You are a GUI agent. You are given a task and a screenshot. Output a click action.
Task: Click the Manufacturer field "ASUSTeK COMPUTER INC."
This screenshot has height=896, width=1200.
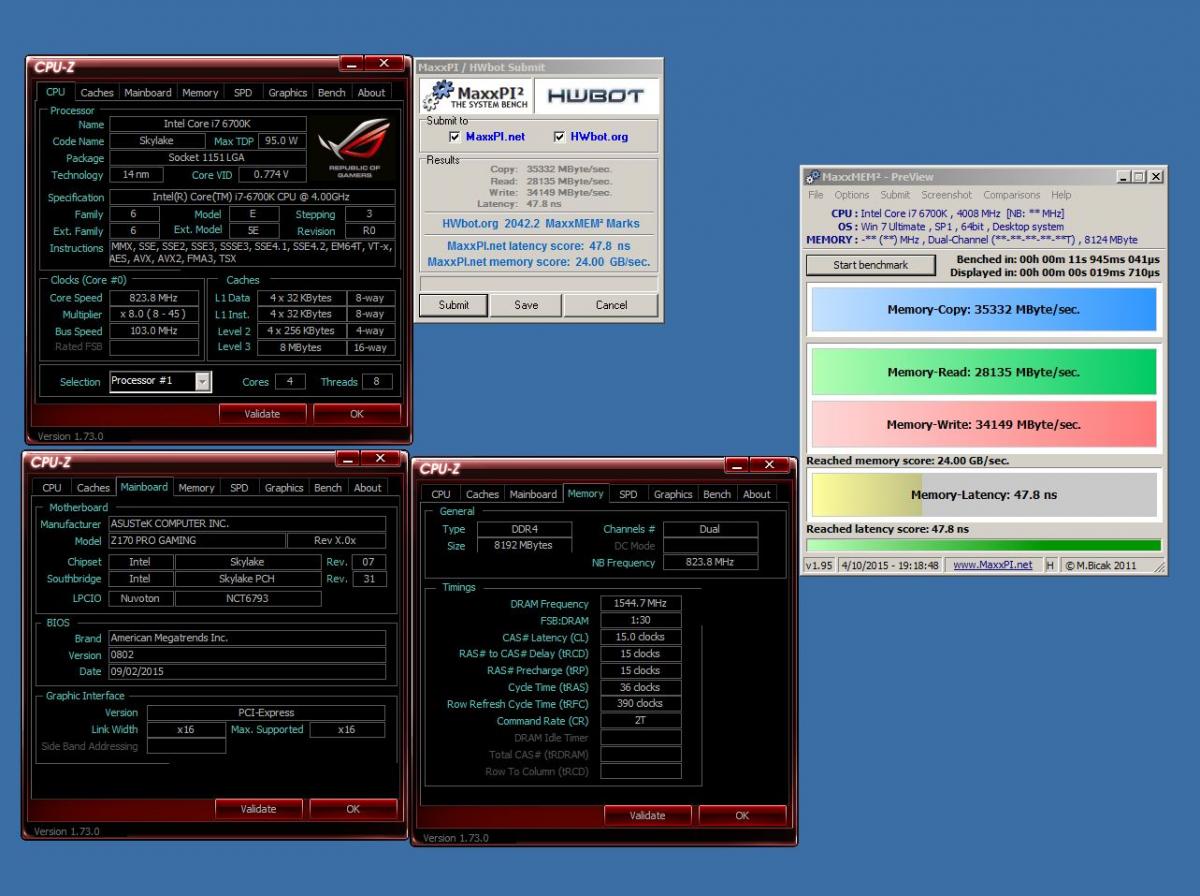(x=246, y=524)
